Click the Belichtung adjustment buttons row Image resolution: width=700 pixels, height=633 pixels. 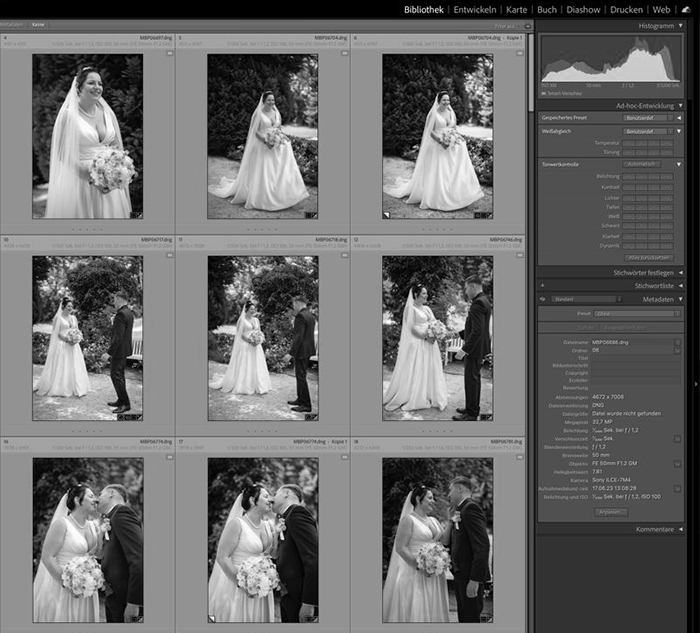(x=648, y=176)
